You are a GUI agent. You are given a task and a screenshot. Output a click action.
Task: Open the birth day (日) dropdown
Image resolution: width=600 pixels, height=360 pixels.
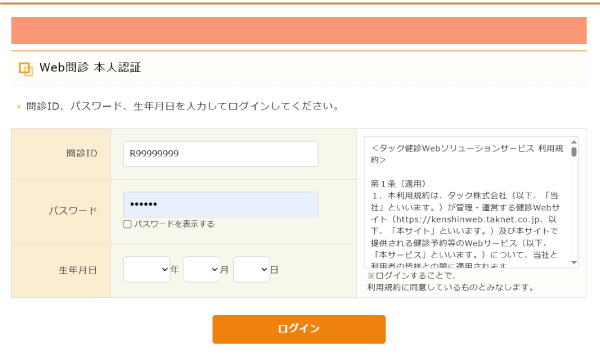pos(251,269)
